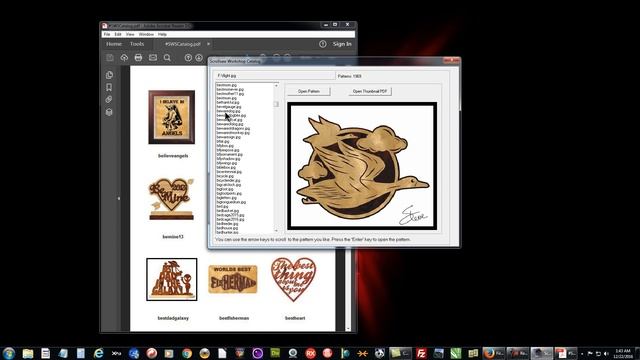The image size is (640, 360).
Task: Click the goose pattern preview image
Action: tap(362, 166)
